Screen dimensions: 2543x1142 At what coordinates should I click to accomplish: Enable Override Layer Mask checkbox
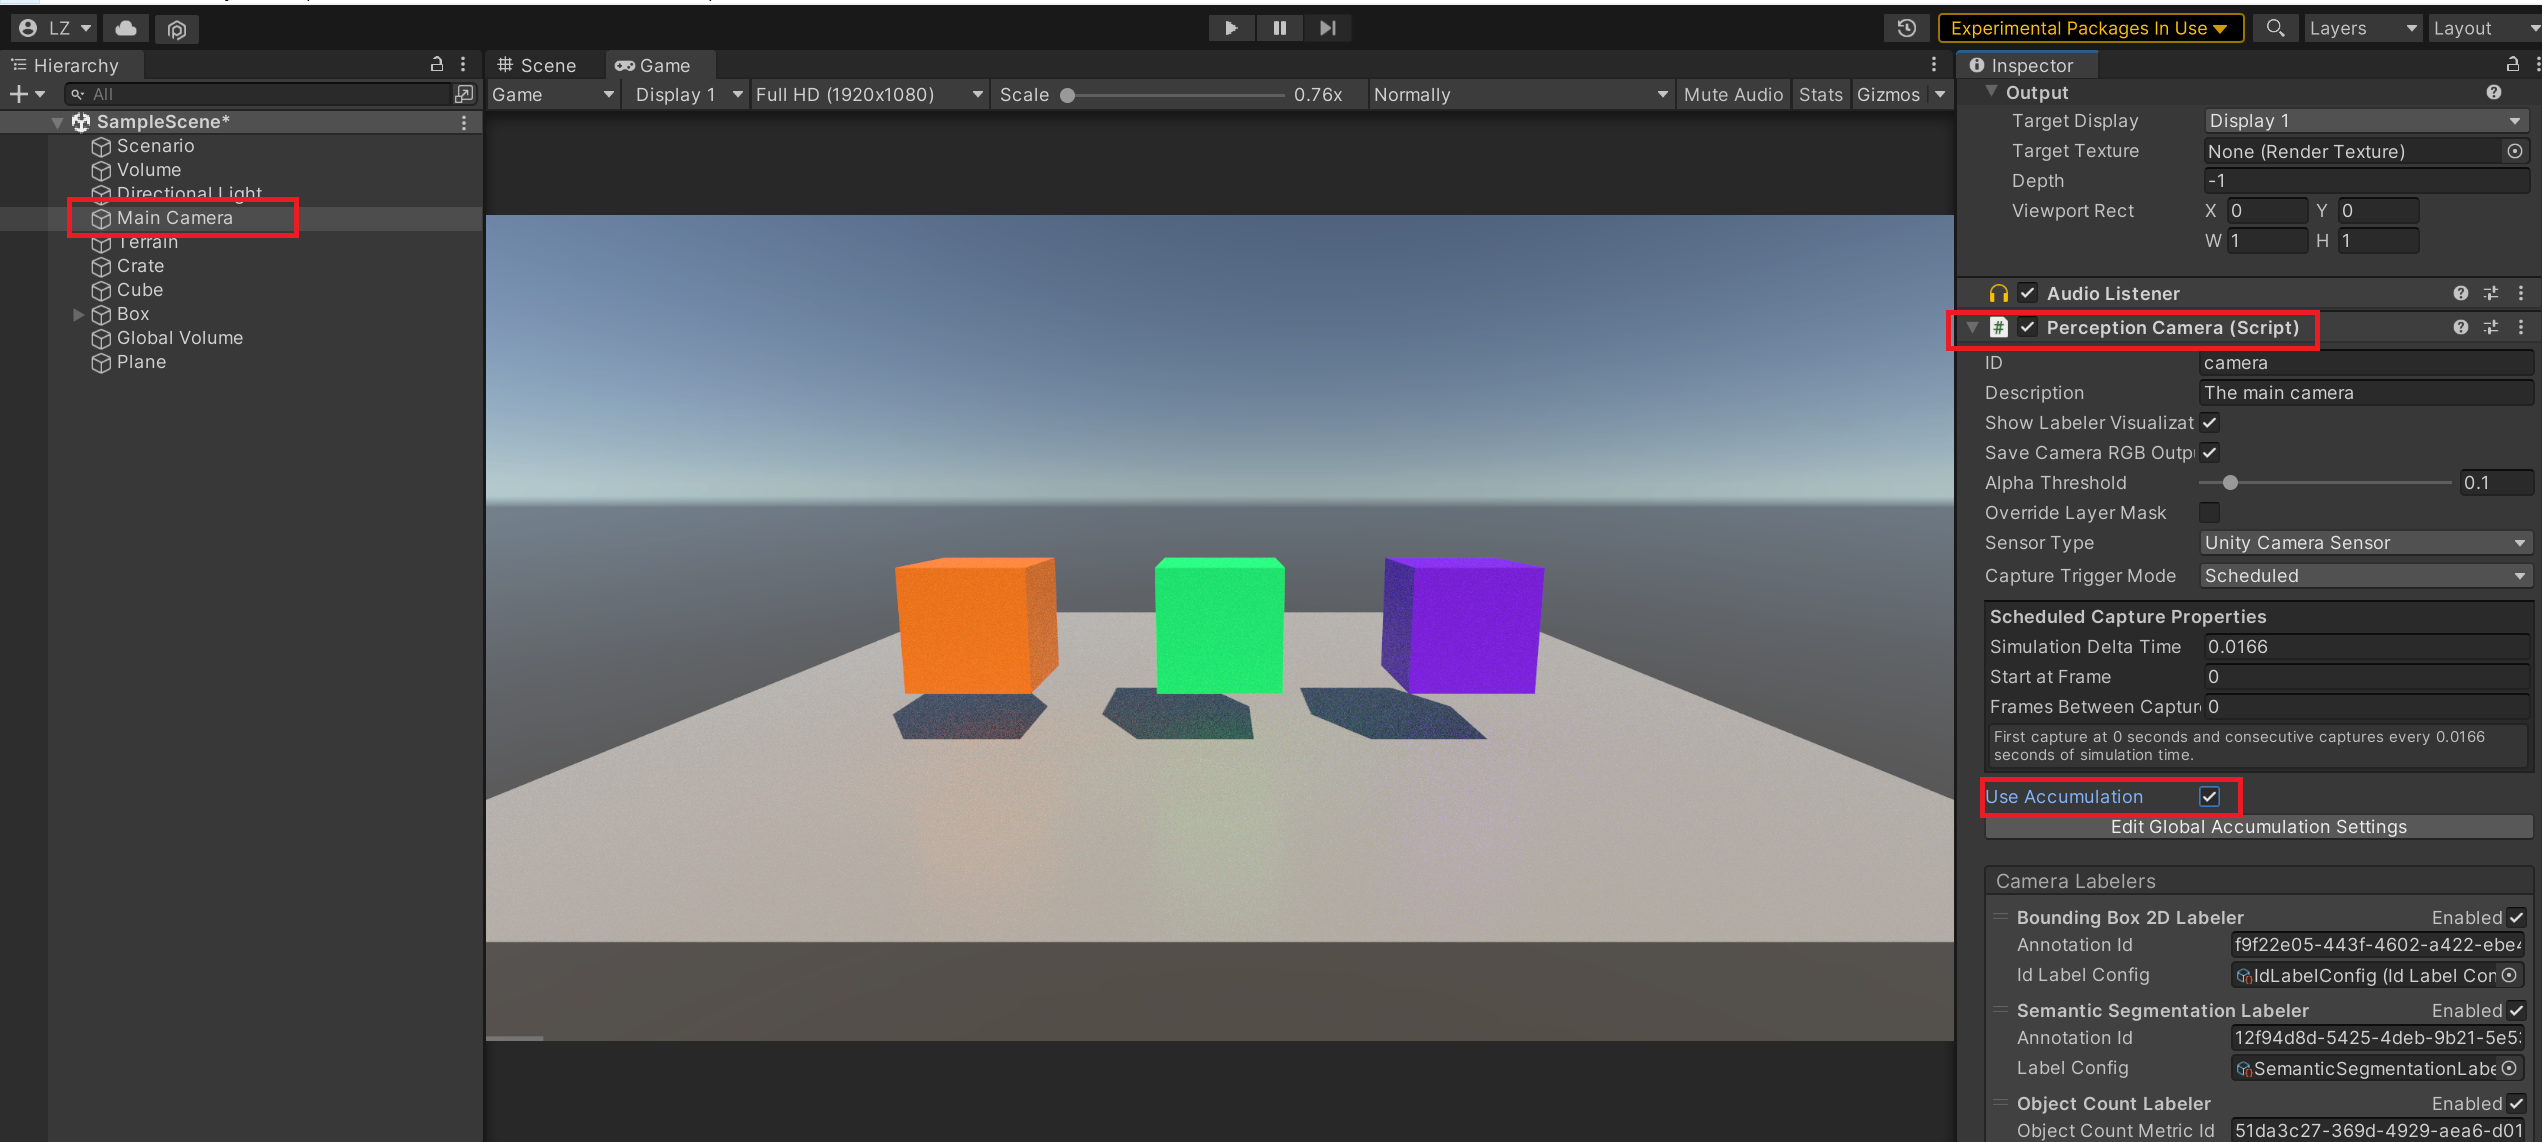2209,512
